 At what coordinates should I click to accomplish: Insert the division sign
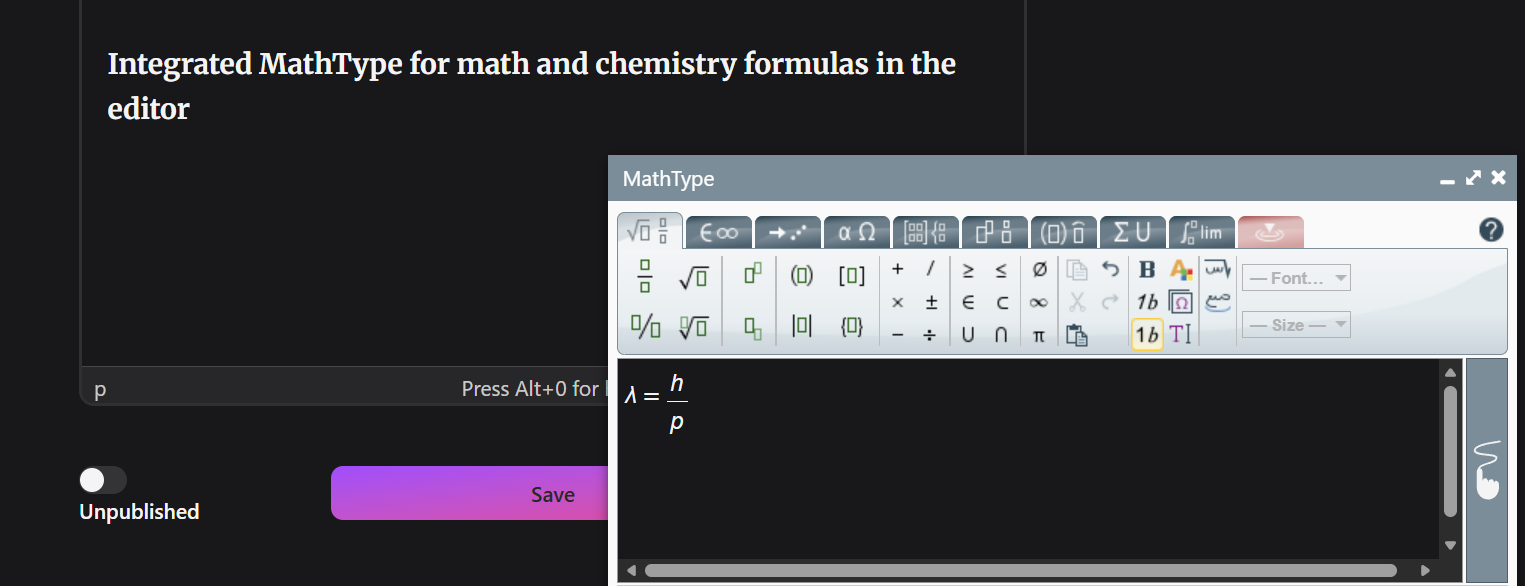tap(930, 335)
